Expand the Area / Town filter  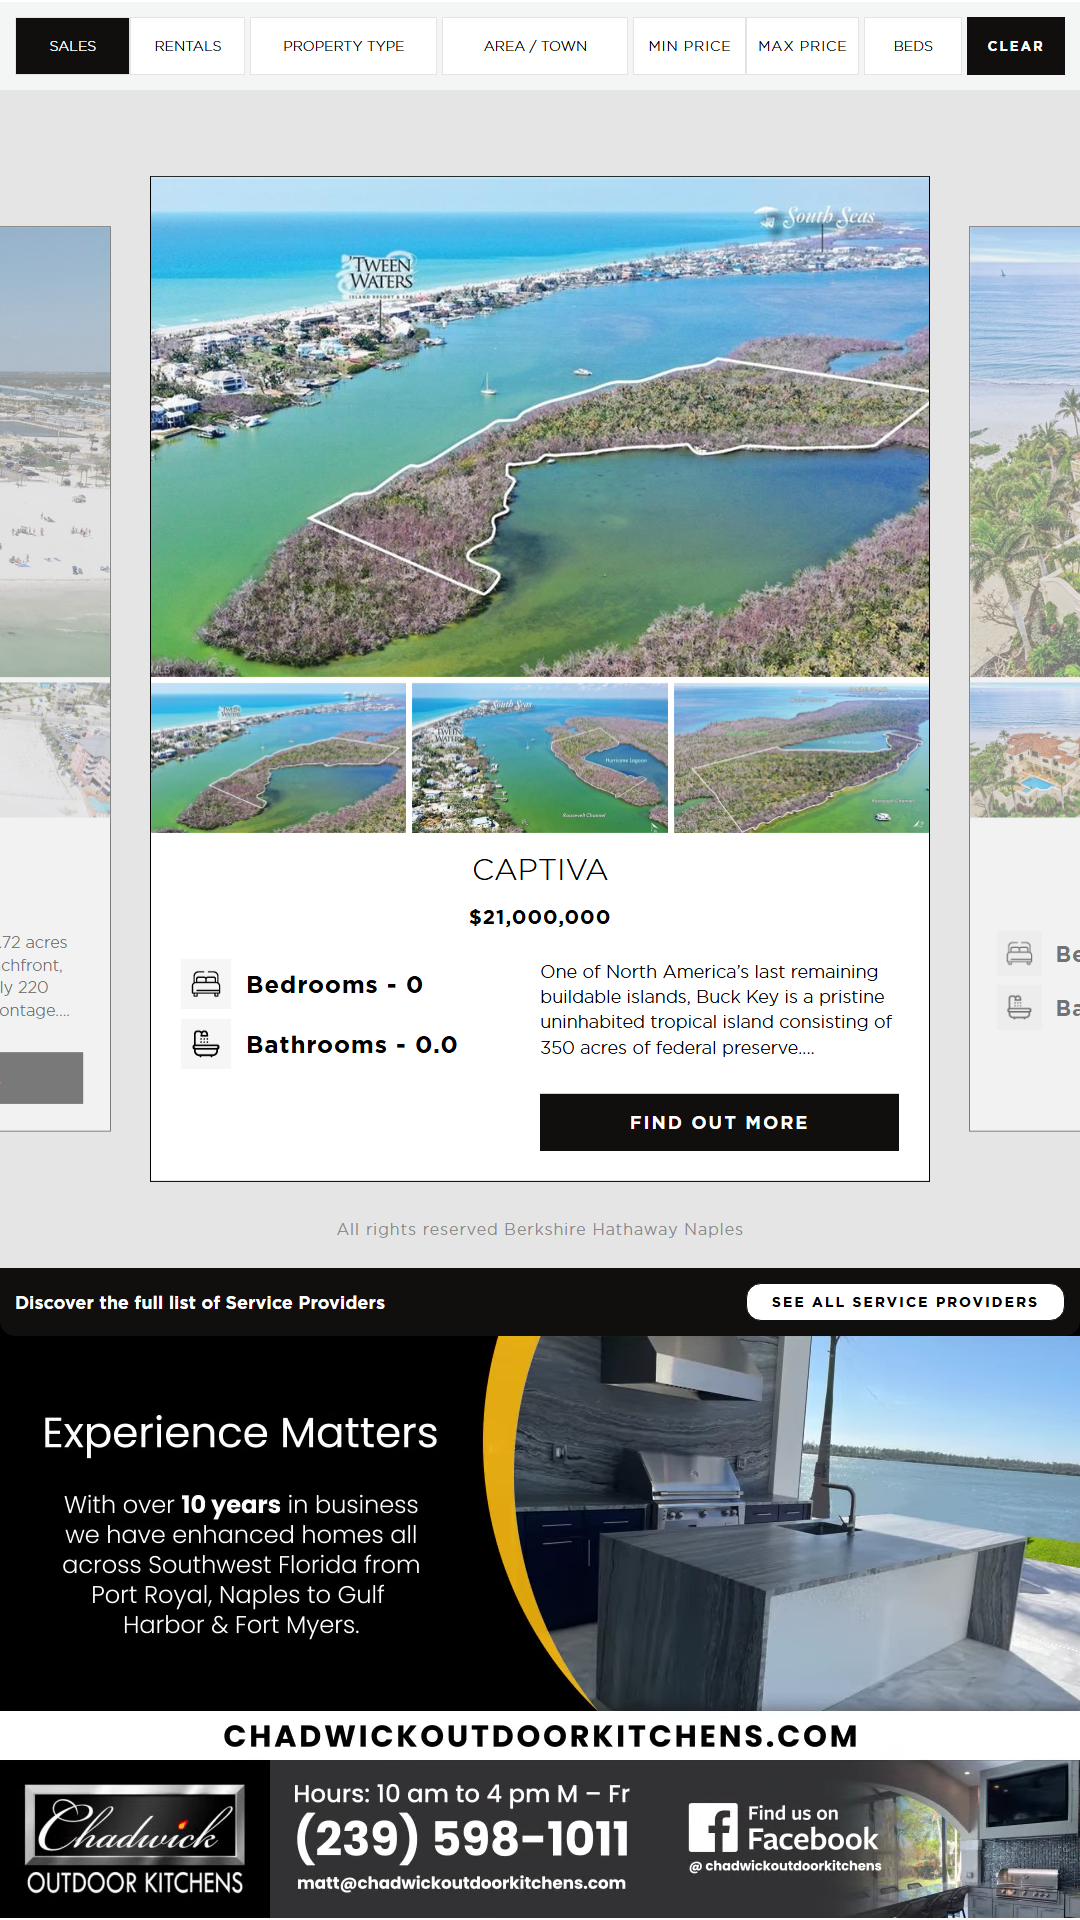tap(535, 46)
